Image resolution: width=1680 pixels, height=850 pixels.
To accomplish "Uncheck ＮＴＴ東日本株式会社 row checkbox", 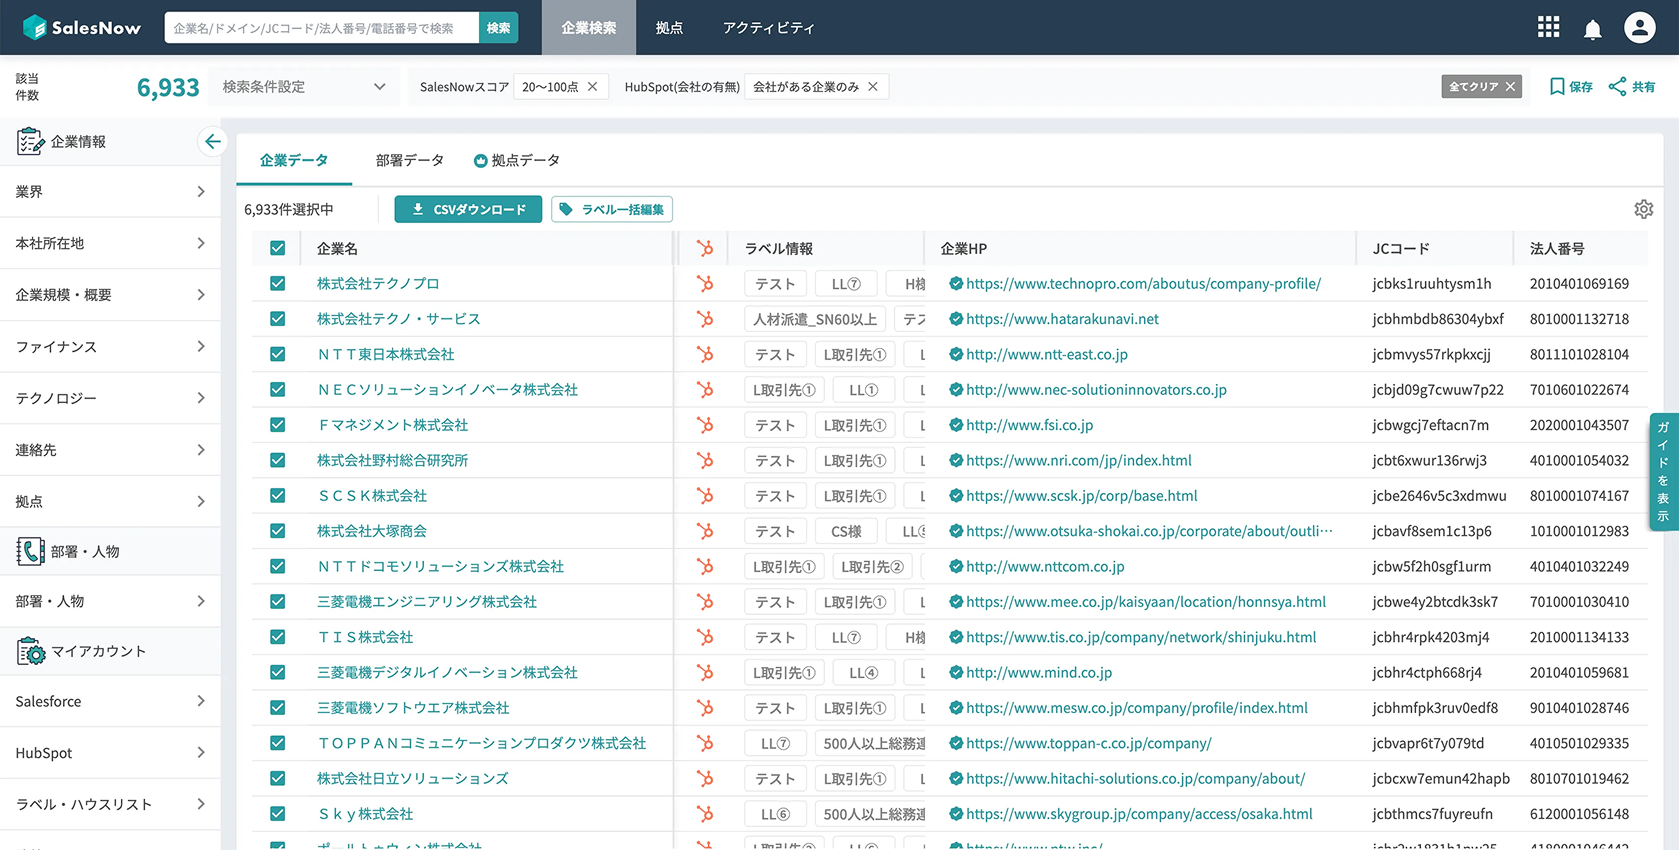I will [x=278, y=354].
